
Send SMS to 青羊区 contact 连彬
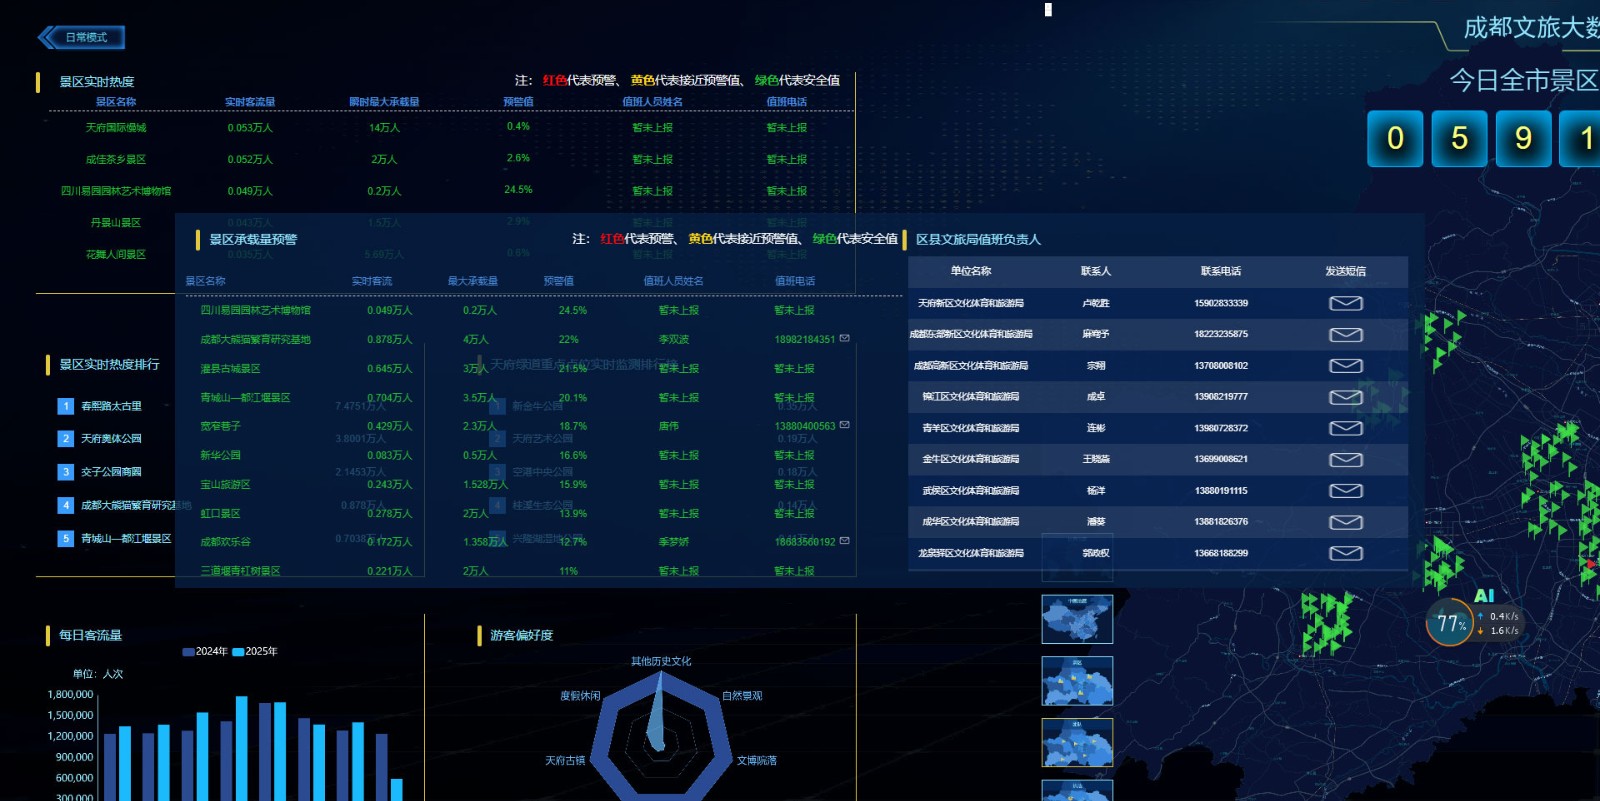[1345, 428]
